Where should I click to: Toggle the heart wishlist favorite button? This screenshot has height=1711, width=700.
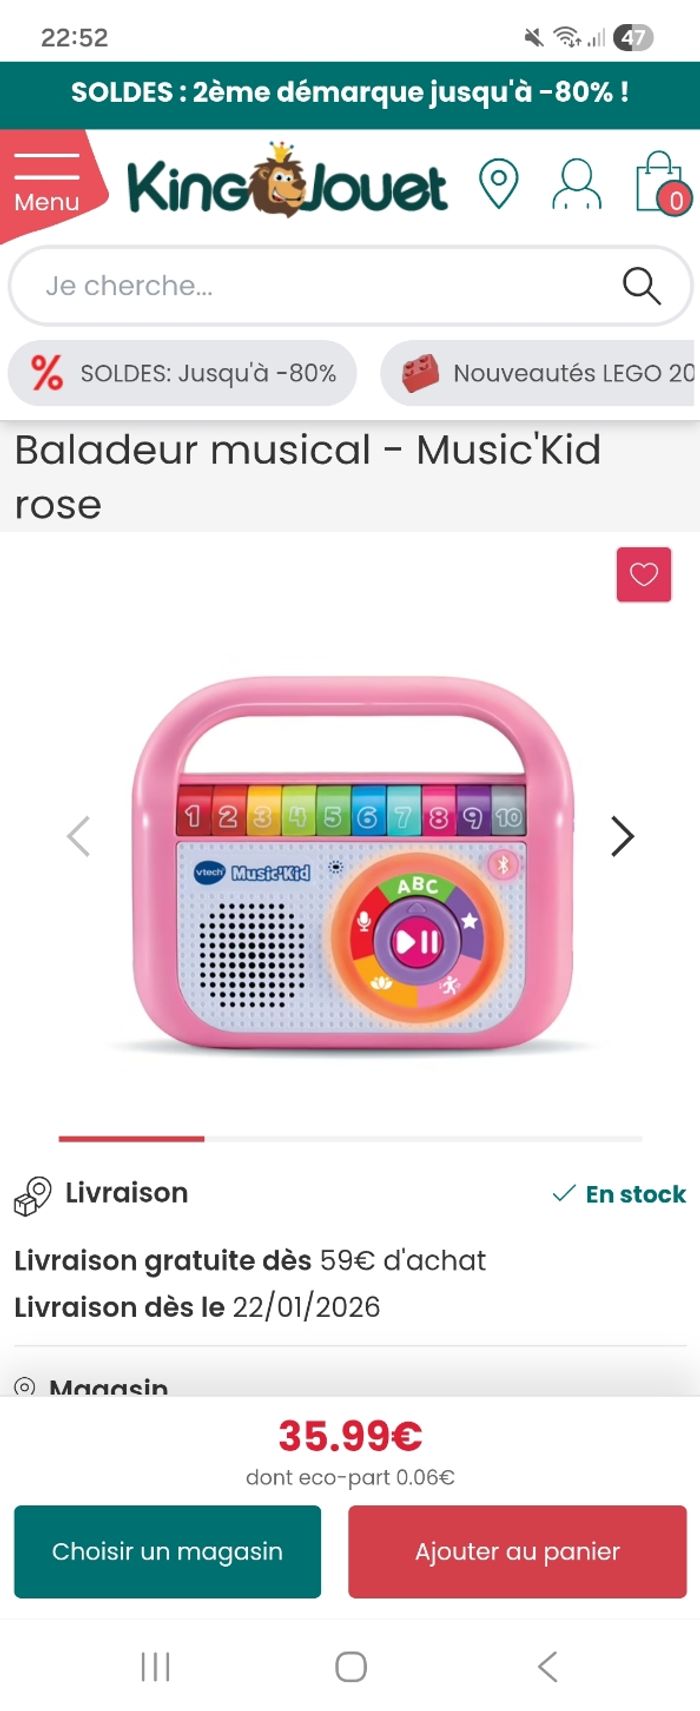[643, 575]
